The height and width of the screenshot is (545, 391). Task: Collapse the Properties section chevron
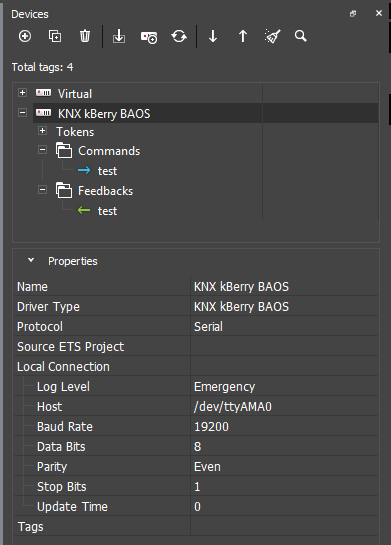(x=31, y=260)
